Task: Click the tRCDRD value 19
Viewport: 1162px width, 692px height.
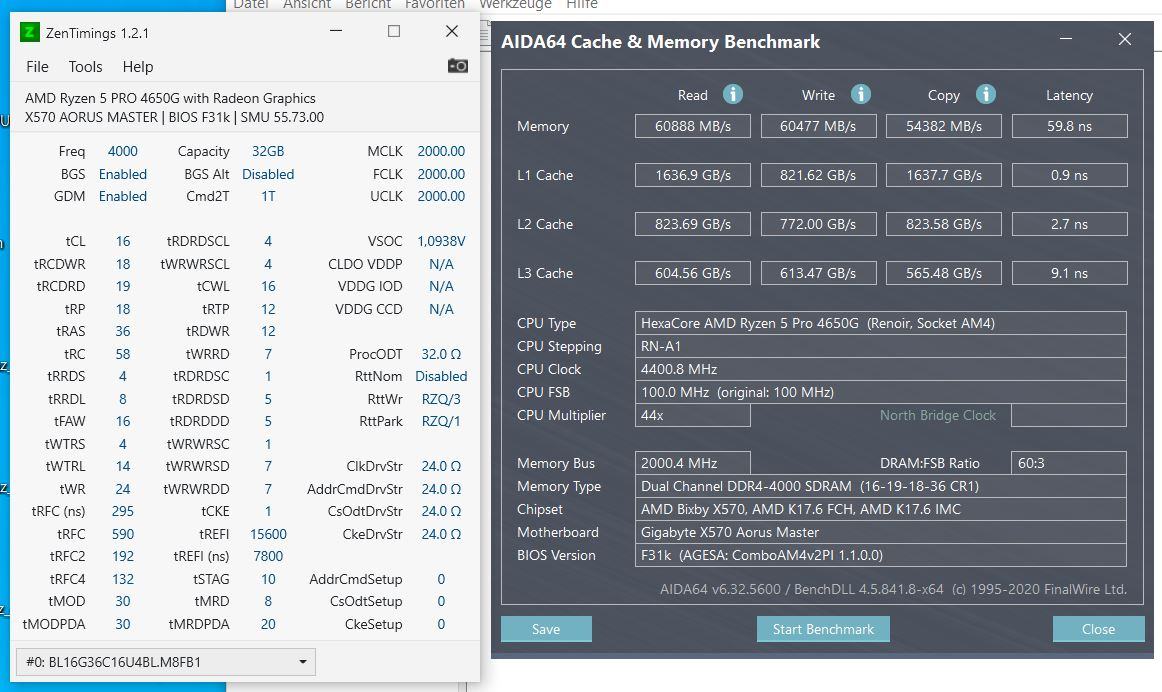Action: point(122,286)
